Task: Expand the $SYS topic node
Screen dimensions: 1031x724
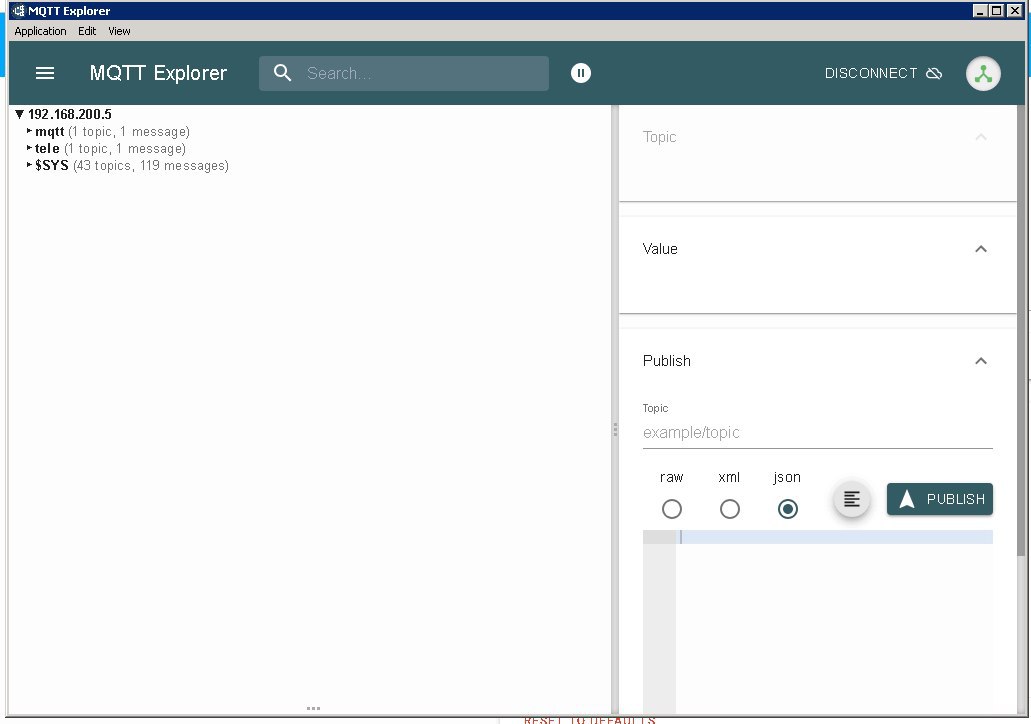Action: (x=30, y=165)
